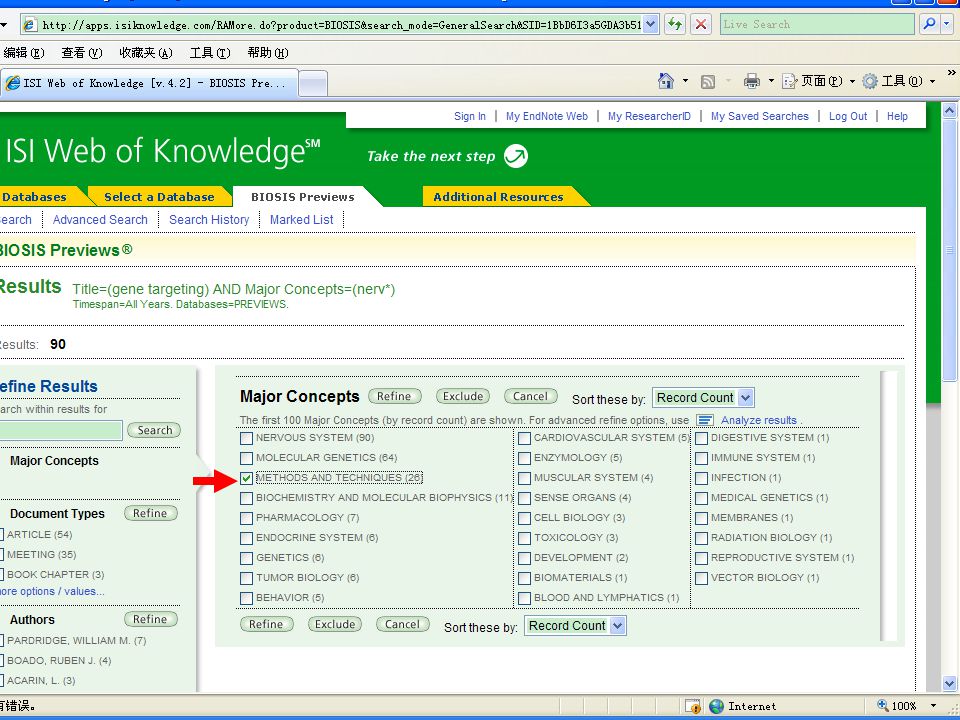Click the page scrollbar down arrow

(x=949, y=683)
